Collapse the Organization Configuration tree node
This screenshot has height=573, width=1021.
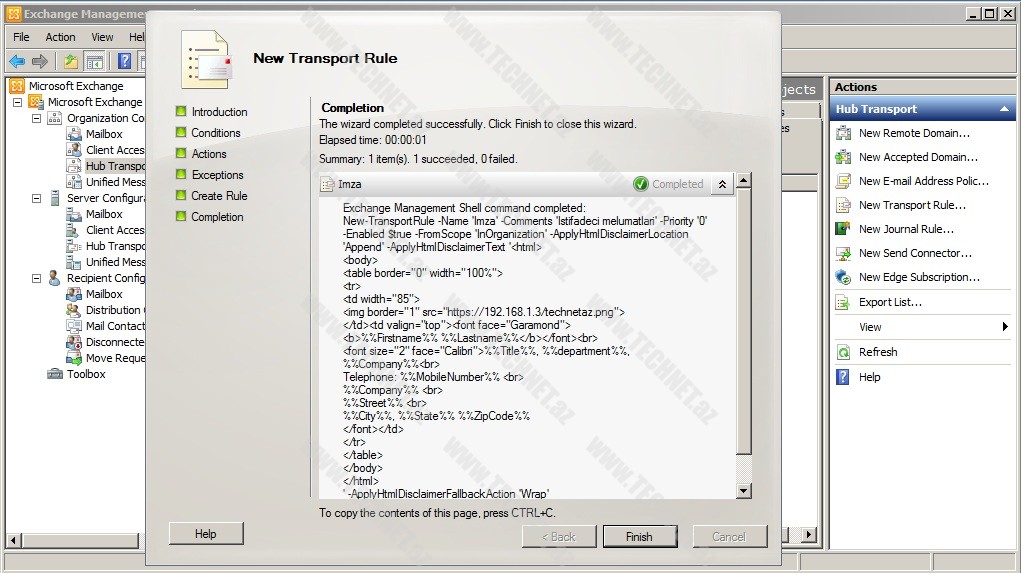(37, 118)
